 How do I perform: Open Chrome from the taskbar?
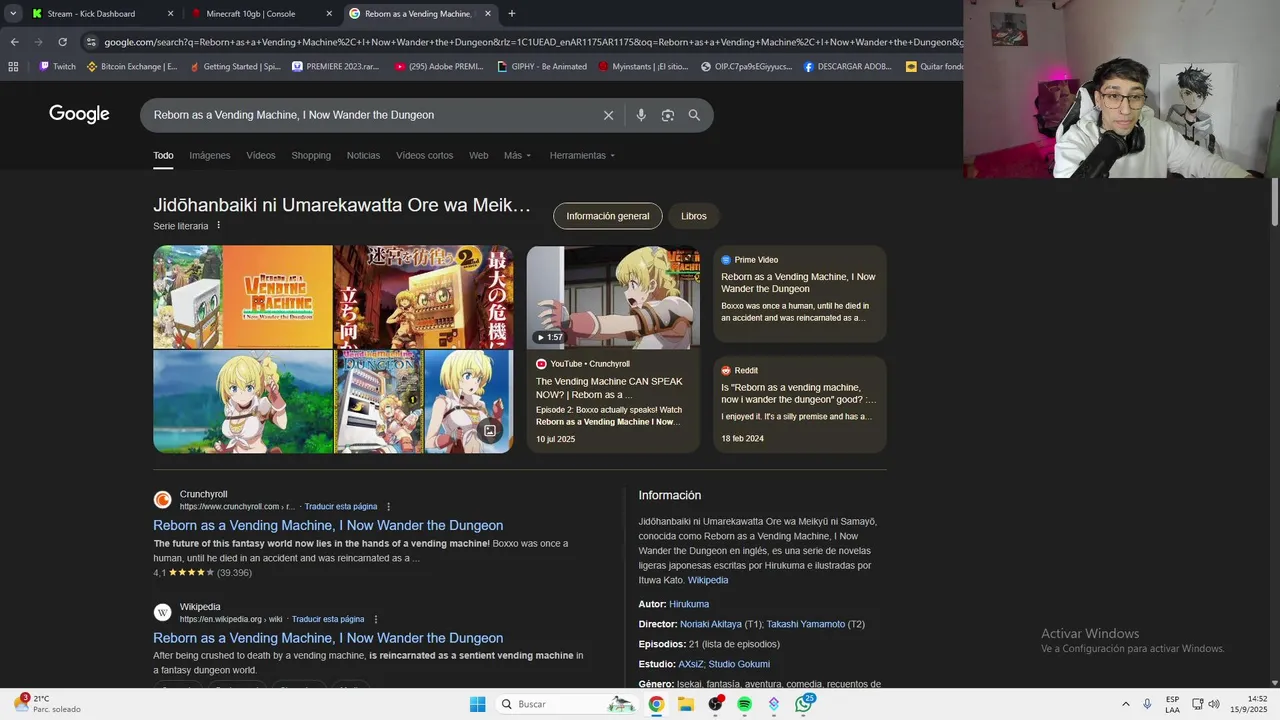pyautogui.click(x=656, y=704)
